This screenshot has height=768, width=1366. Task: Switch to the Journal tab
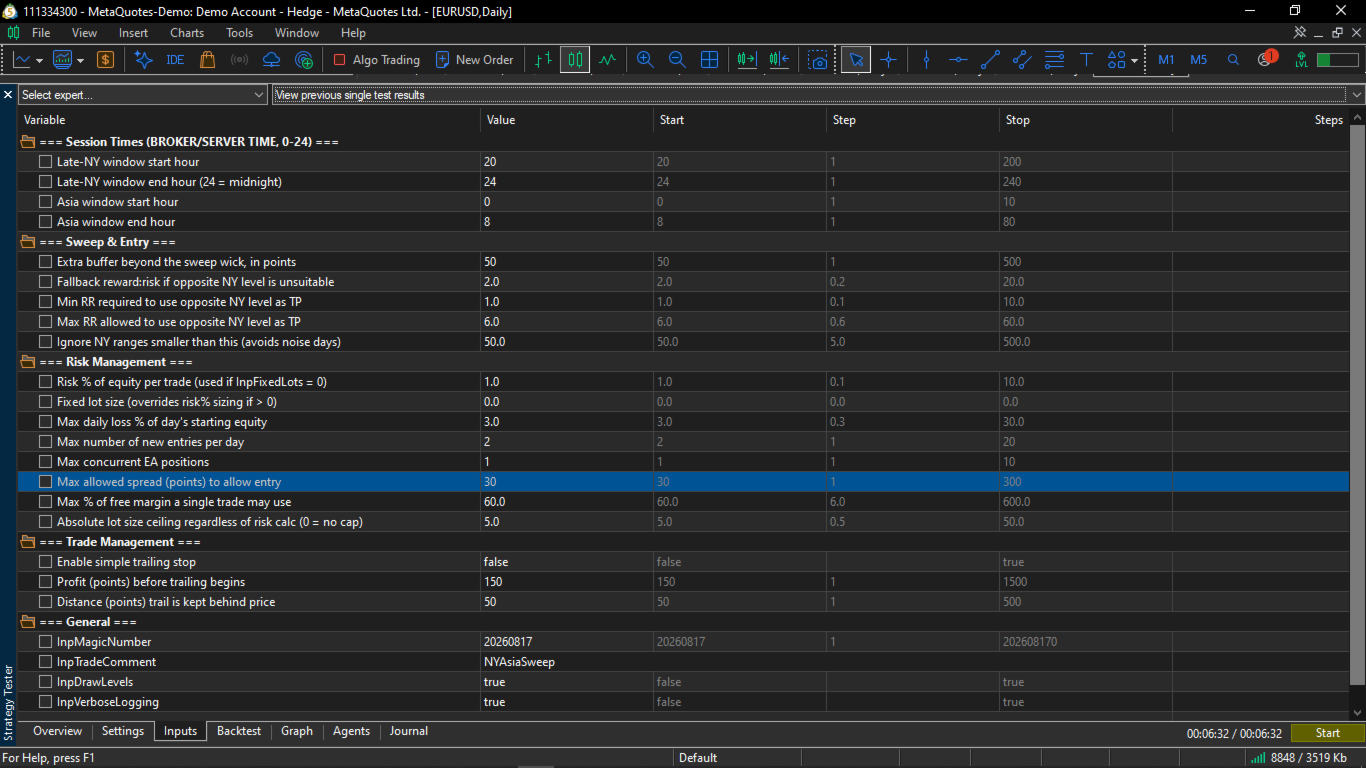[x=409, y=731]
